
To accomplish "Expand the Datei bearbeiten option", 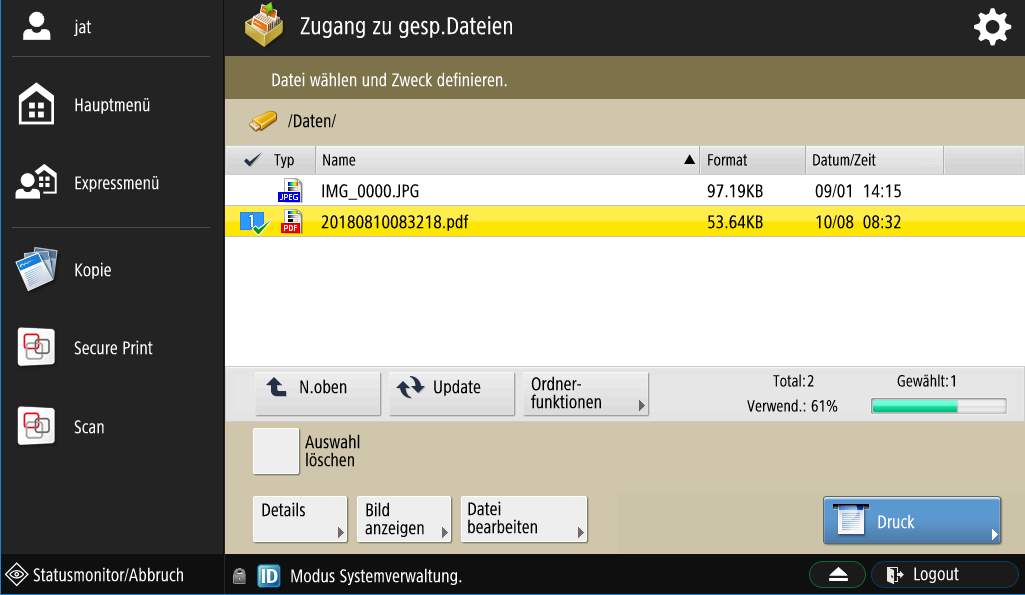I will coord(524,519).
